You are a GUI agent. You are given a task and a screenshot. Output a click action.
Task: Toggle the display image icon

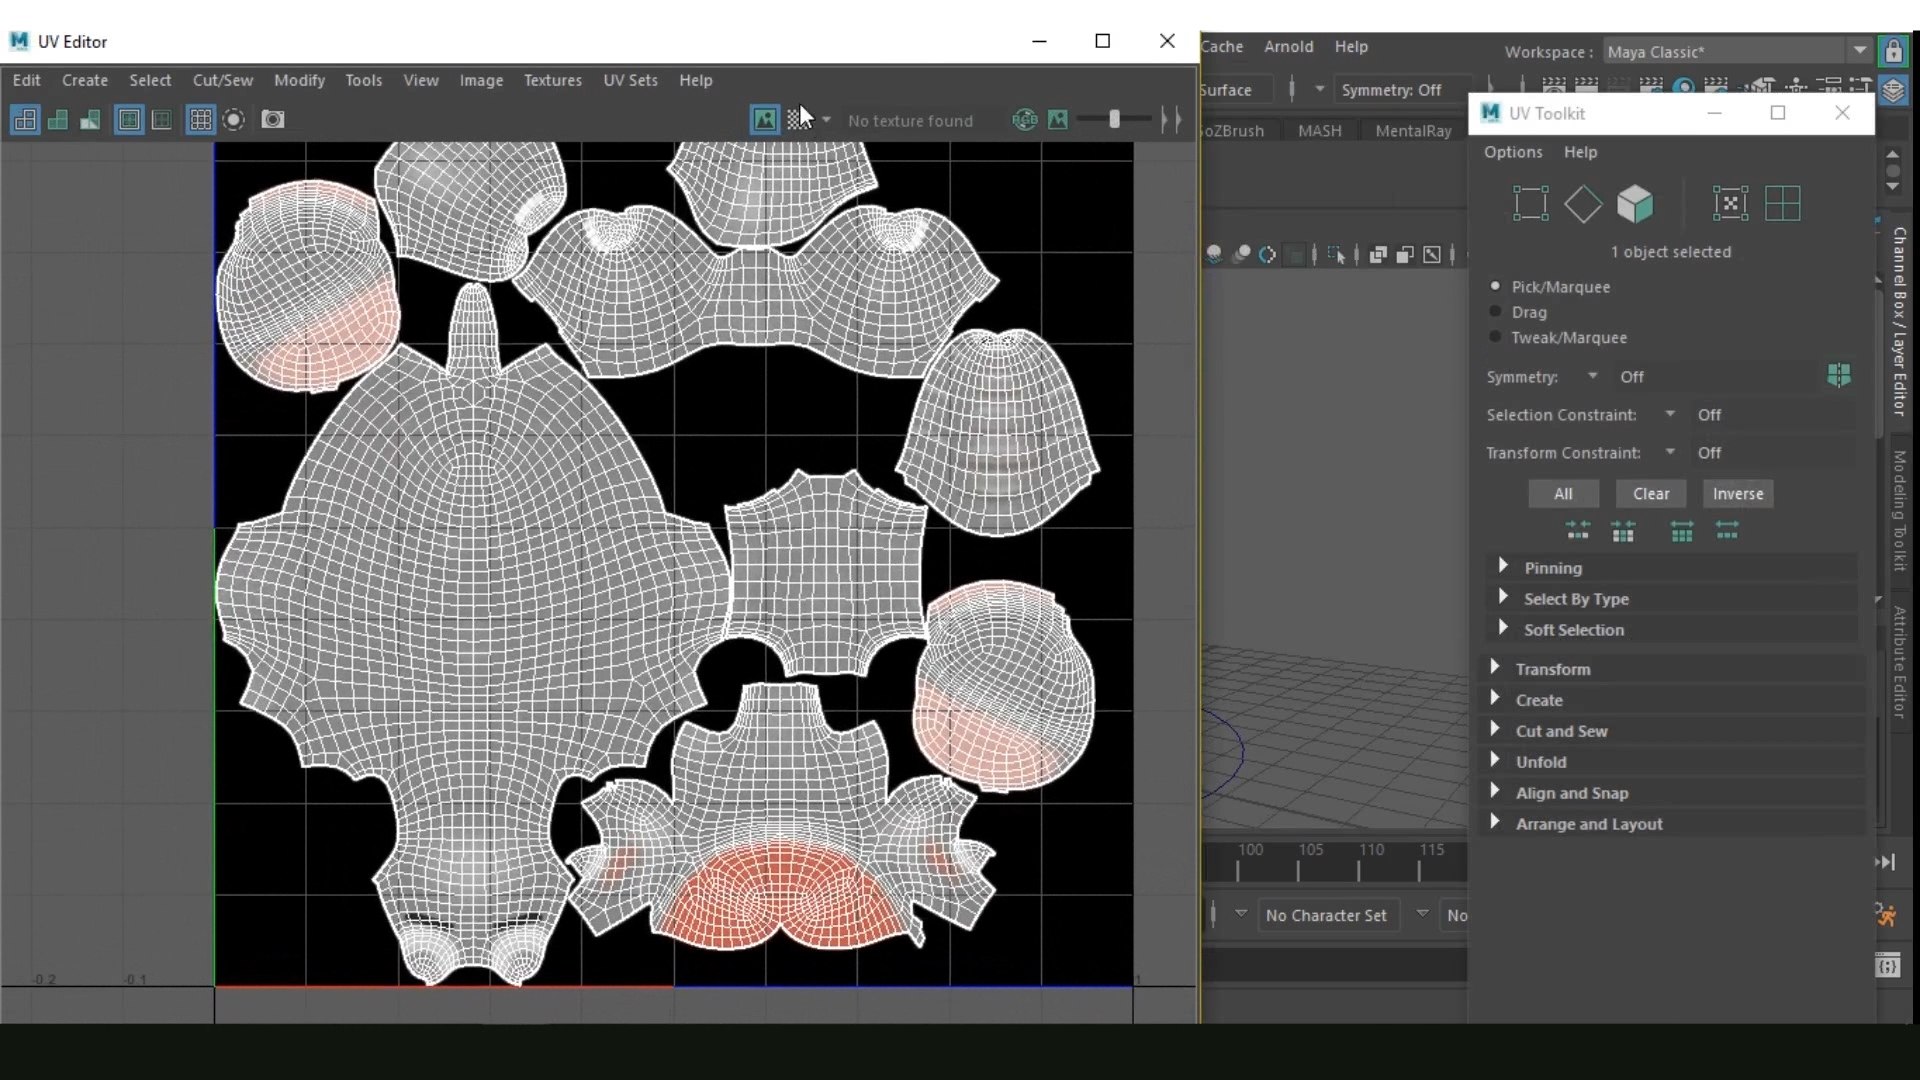click(x=765, y=120)
